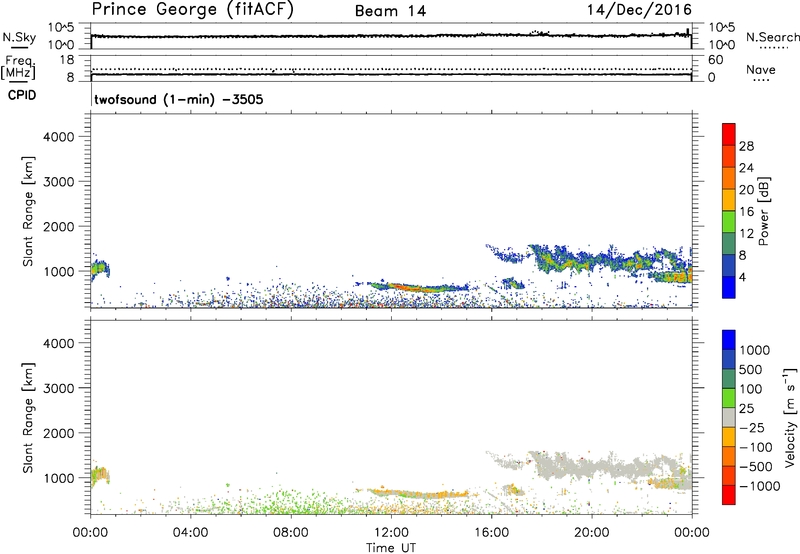This screenshot has width=800, height=554.
Task: Click the '28' tick on Power colorbar
Action: (746, 146)
